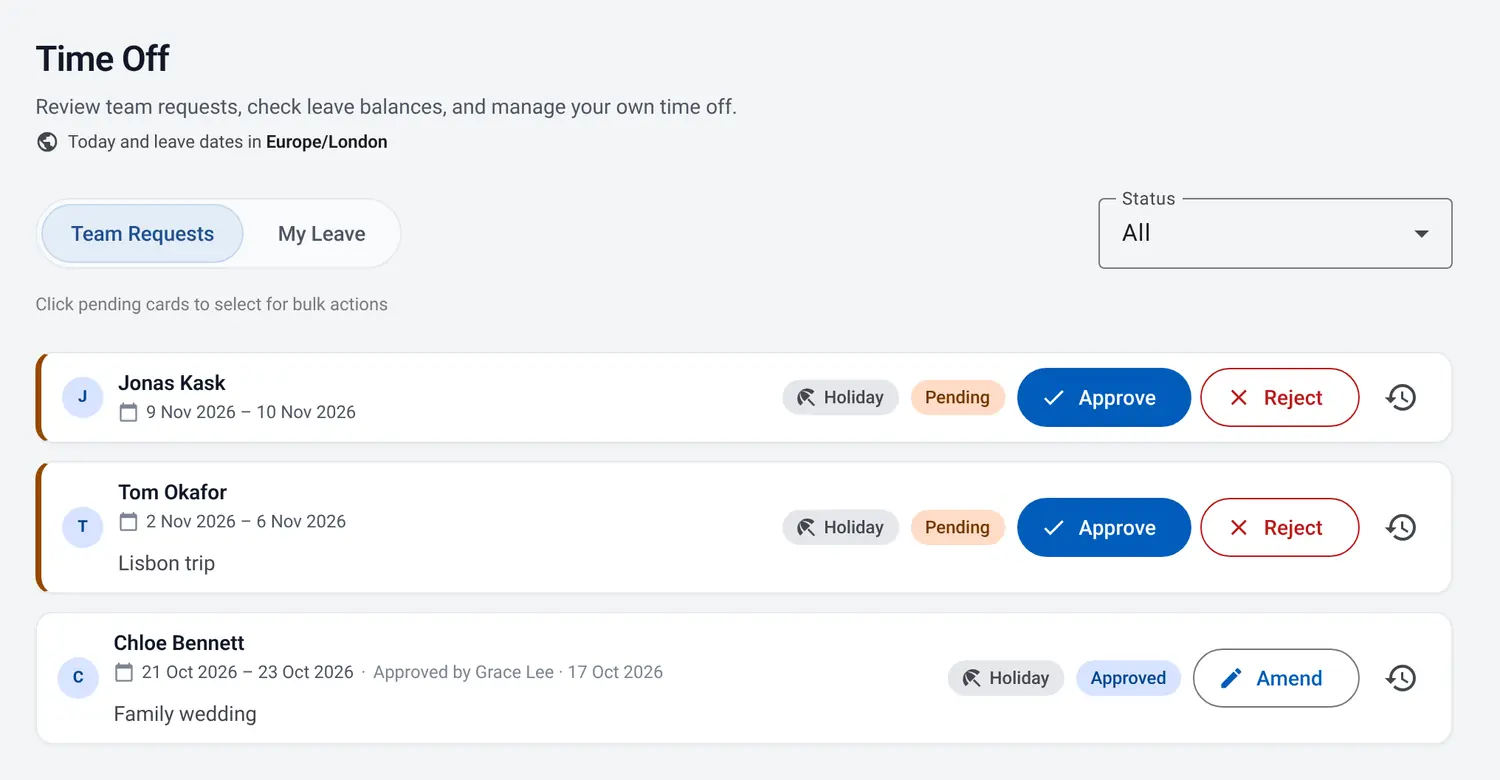
Task: Click the calendar icon in Jonas Kask's row
Action: [128, 412]
